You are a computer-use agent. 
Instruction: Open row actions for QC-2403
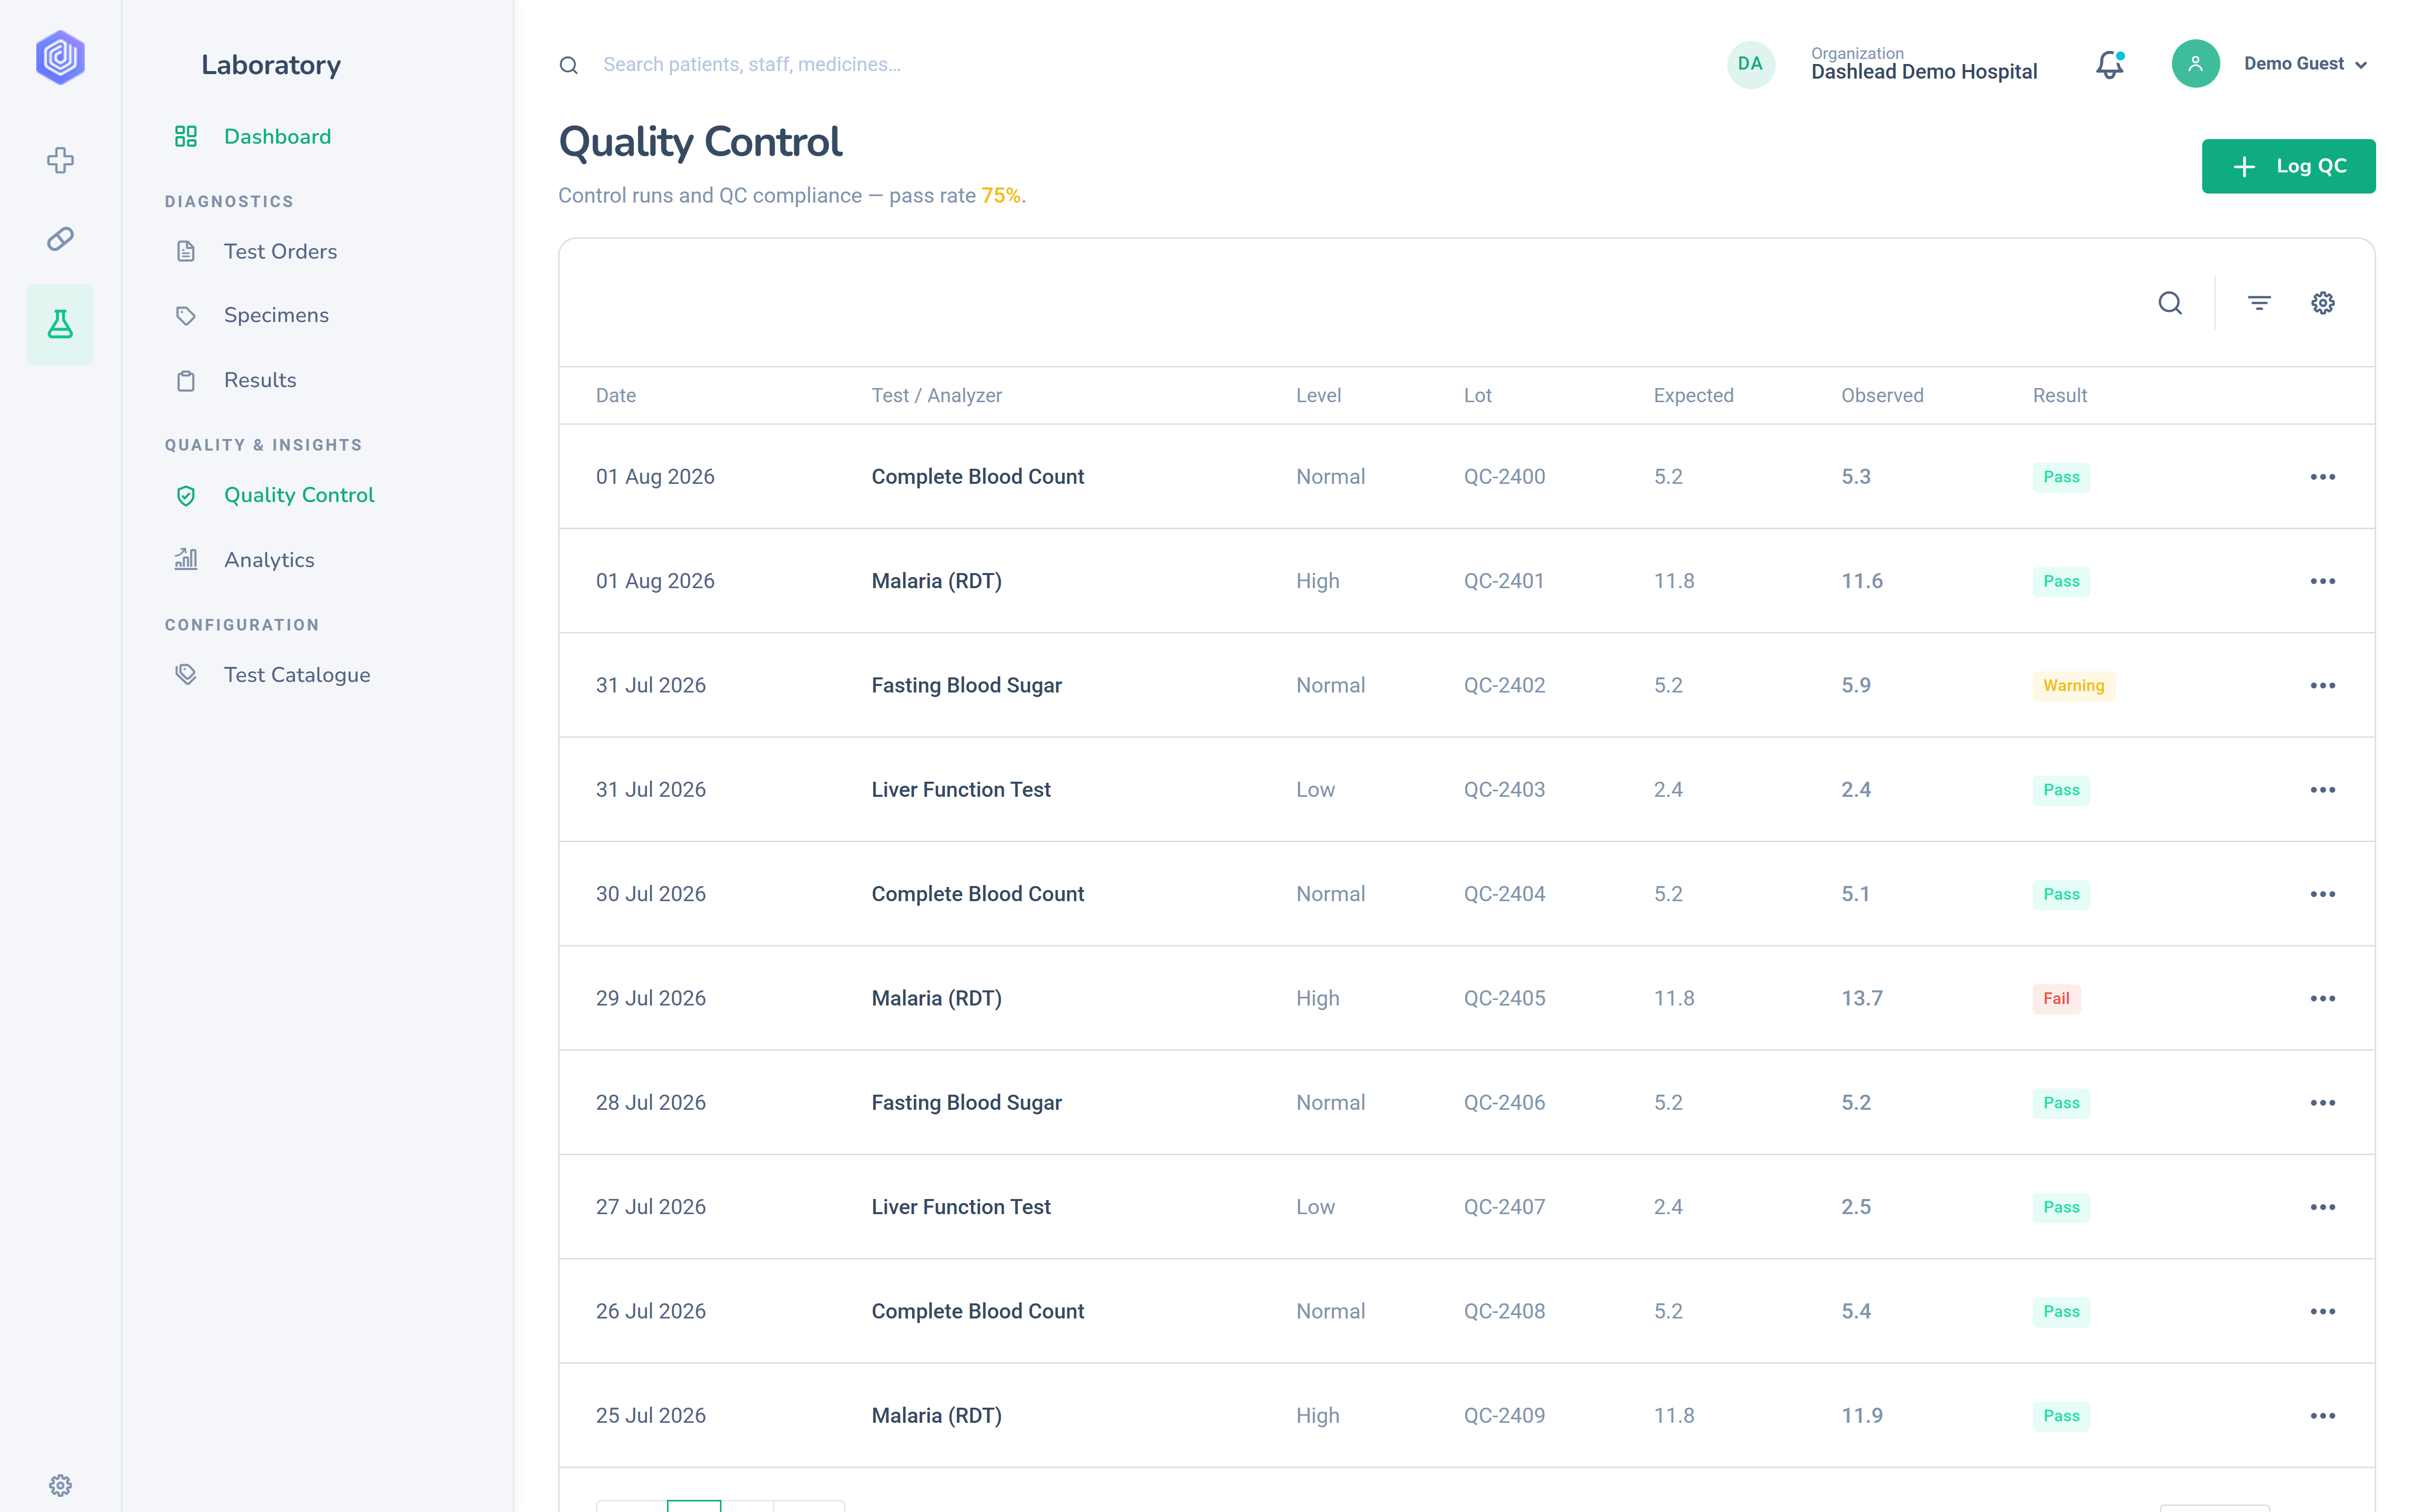click(2323, 790)
